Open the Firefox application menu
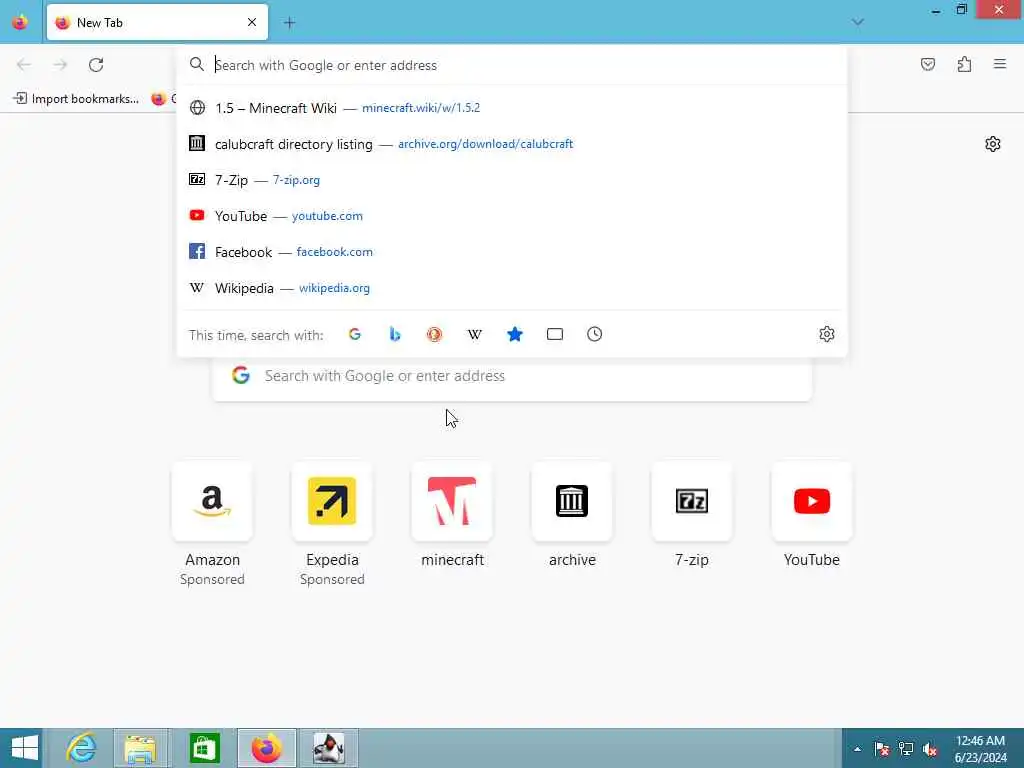The image size is (1024, 768). point(1000,64)
